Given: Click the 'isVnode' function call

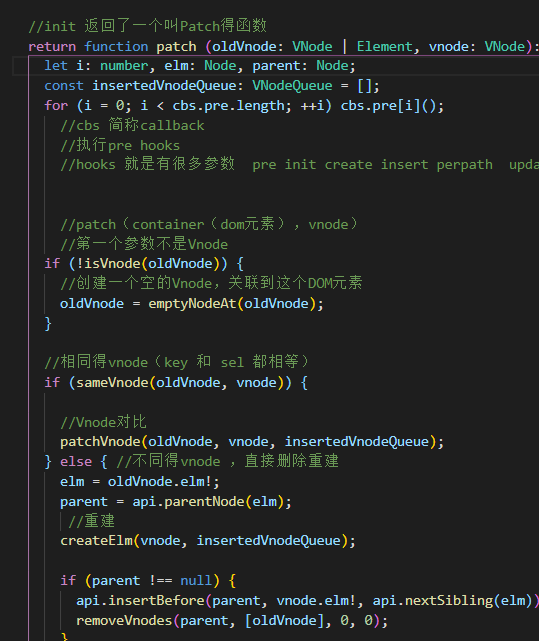Looking at the screenshot, I should (x=112, y=264).
